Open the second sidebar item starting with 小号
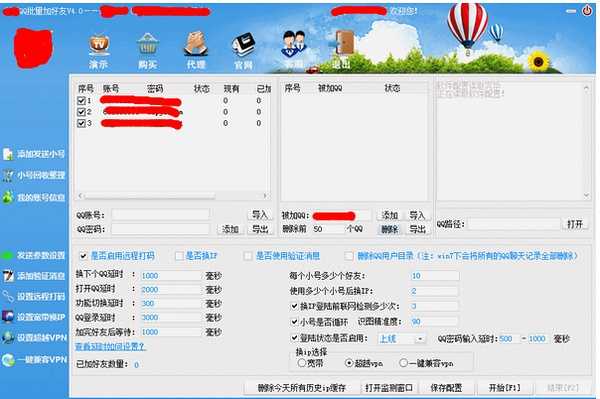Screen dimensions: 600x399 [34, 175]
